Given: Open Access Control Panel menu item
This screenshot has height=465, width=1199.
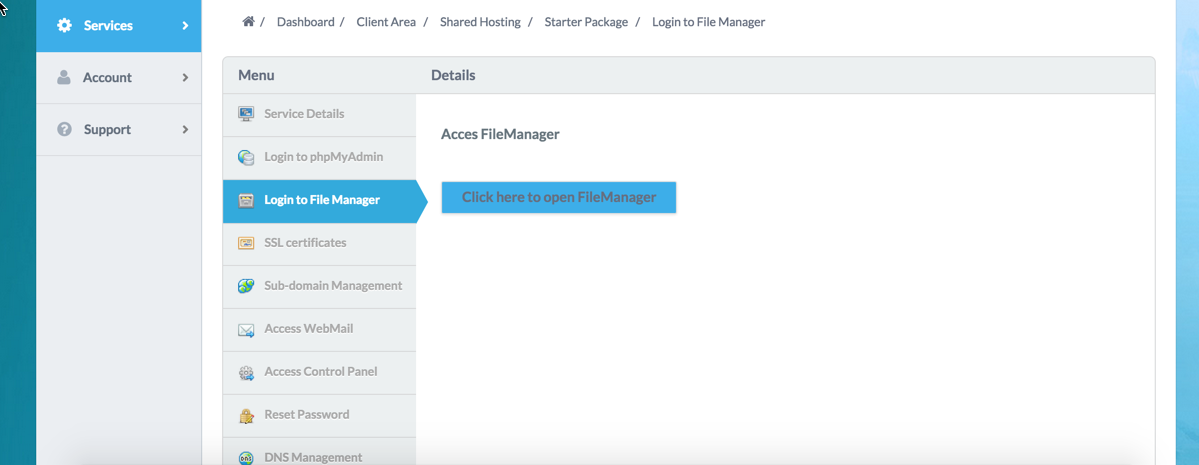Looking at the screenshot, I should [x=320, y=372].
